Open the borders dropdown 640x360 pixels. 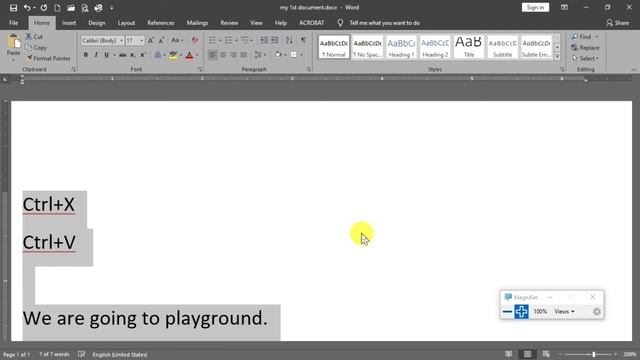click(x=302, y=55)
